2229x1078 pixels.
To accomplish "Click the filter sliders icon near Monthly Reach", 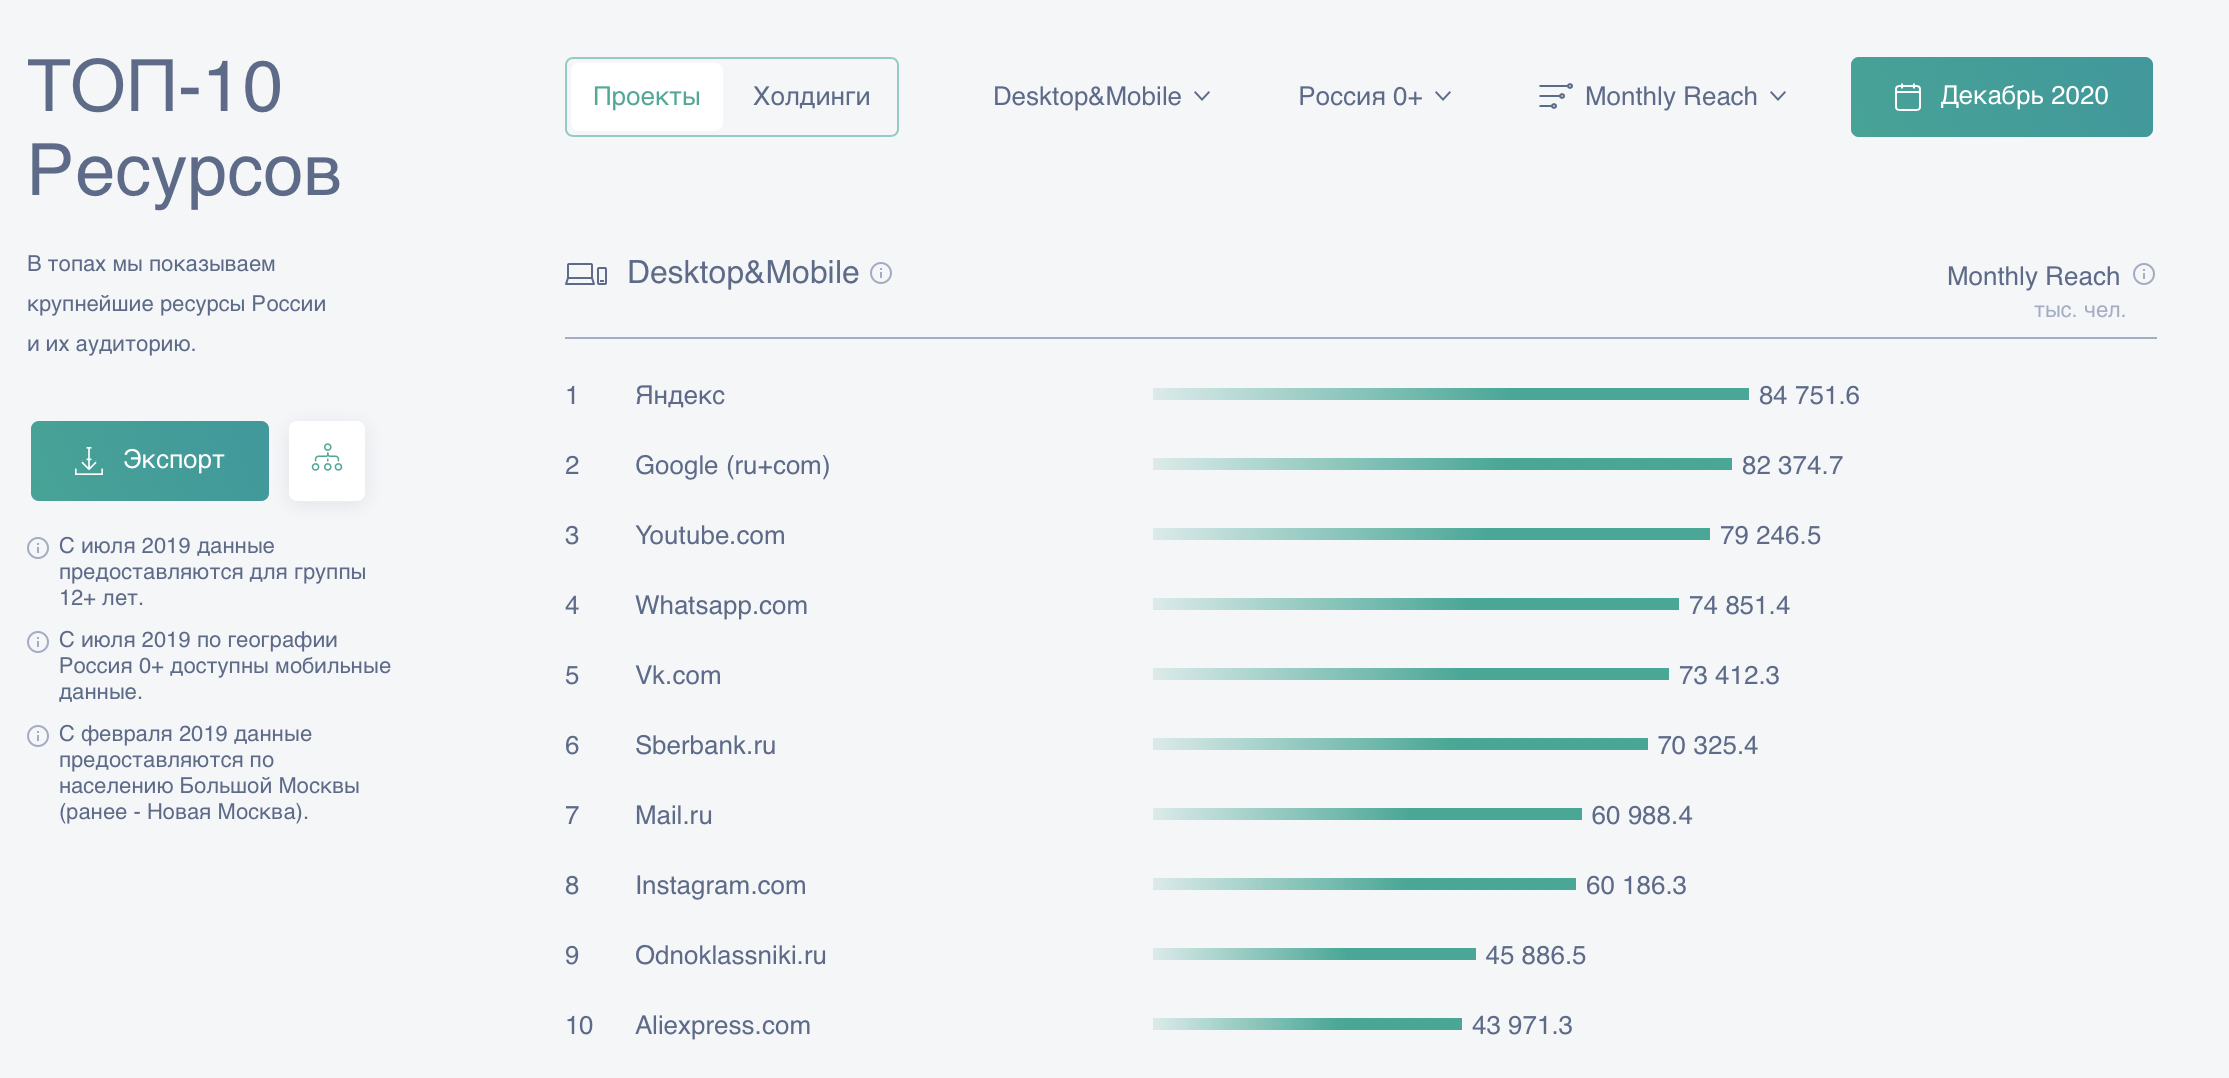I will coord(1555,96).
